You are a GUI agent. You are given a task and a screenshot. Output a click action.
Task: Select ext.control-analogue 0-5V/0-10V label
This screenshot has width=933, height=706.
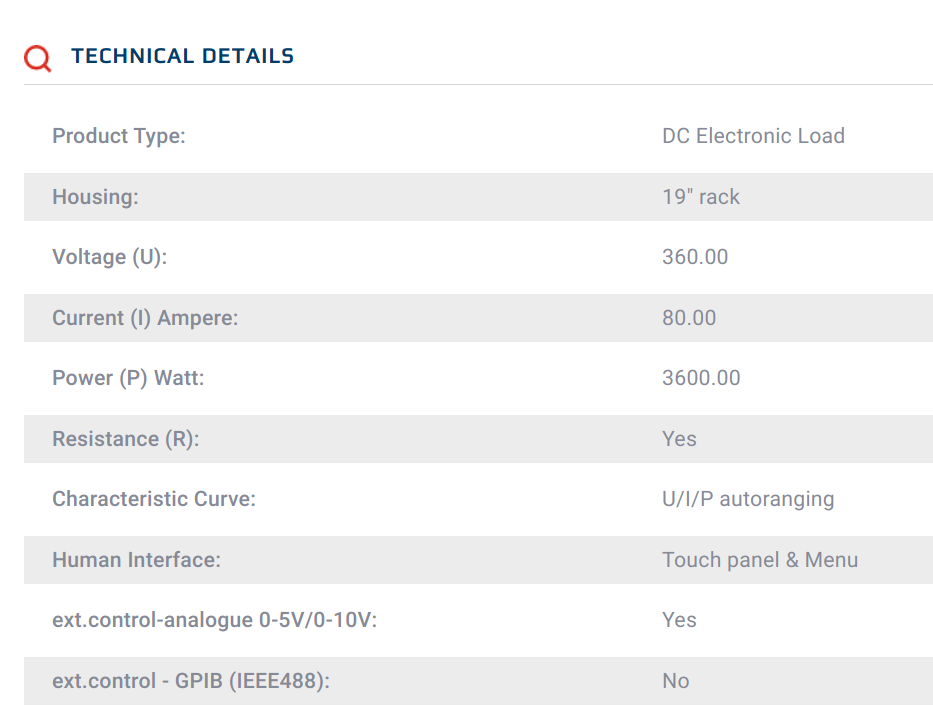click(x=215, y=620)
